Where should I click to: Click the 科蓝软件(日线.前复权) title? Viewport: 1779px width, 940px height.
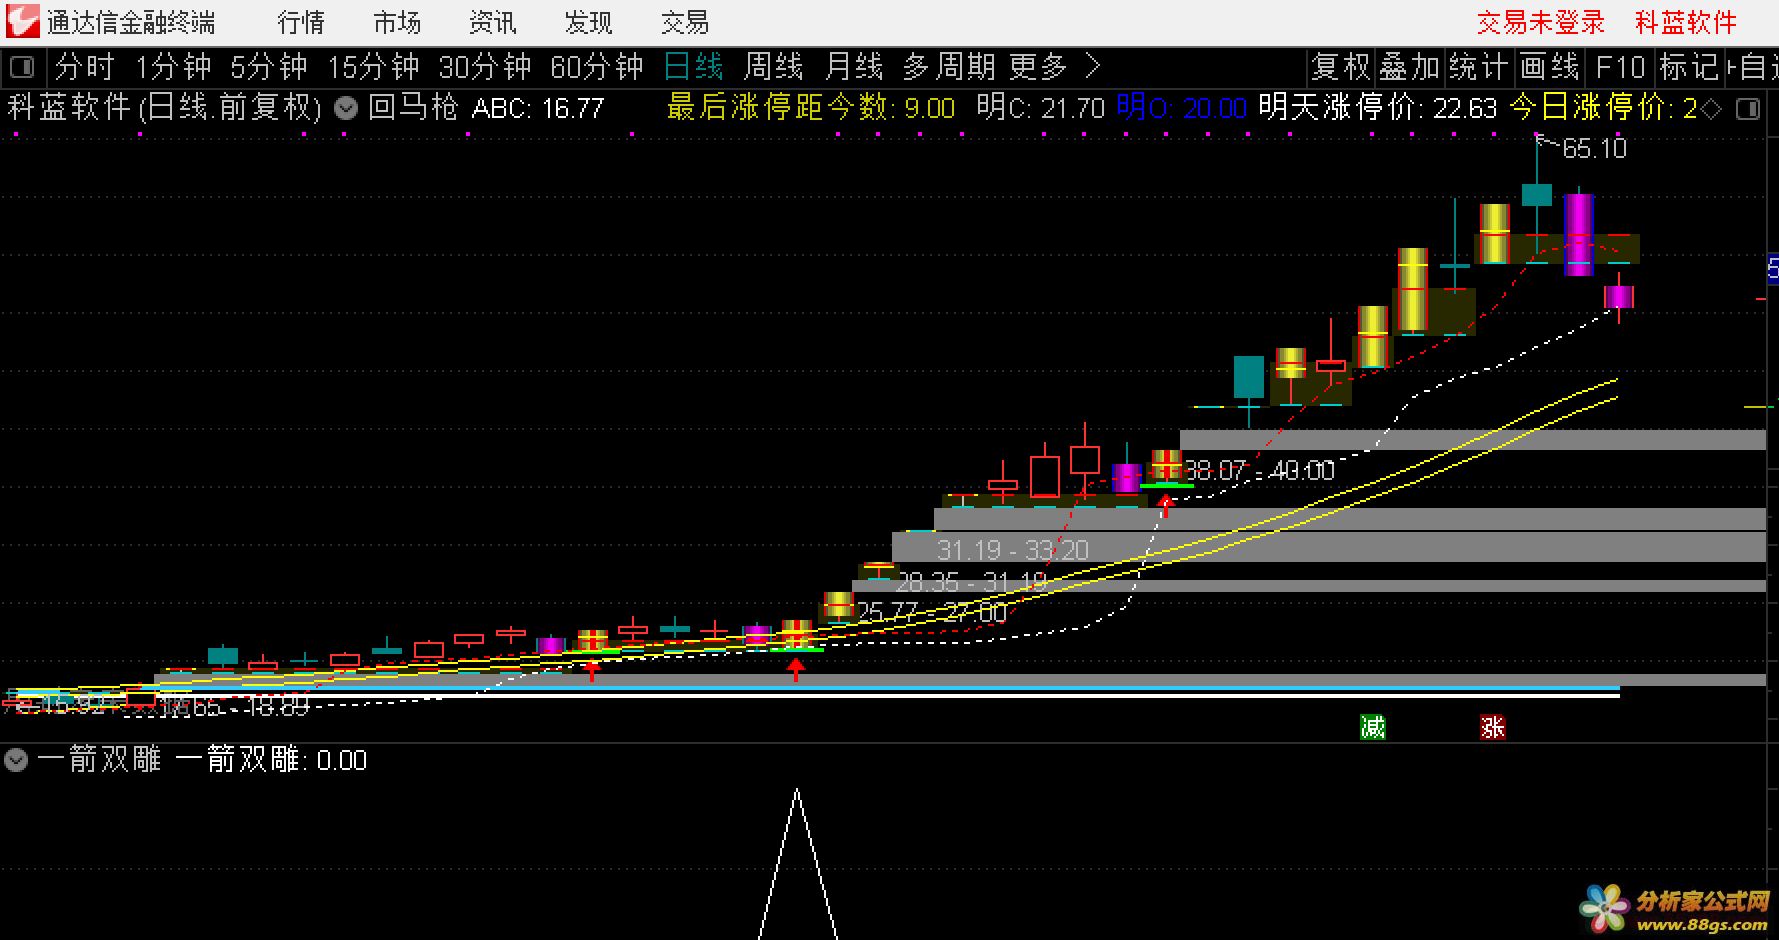(166, 107)
